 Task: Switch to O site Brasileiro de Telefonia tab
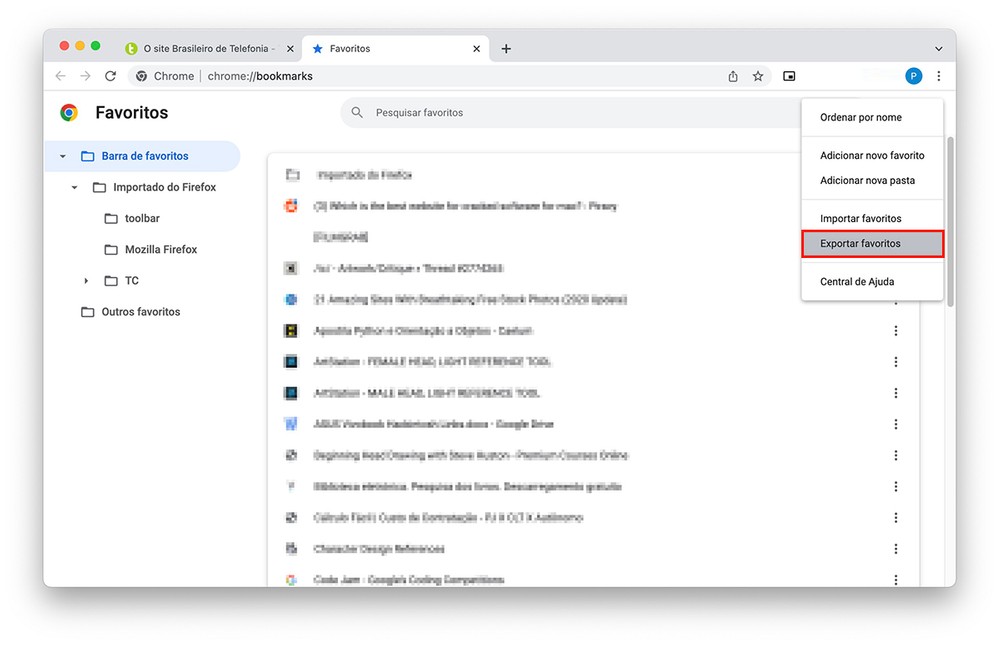(205, 48)
